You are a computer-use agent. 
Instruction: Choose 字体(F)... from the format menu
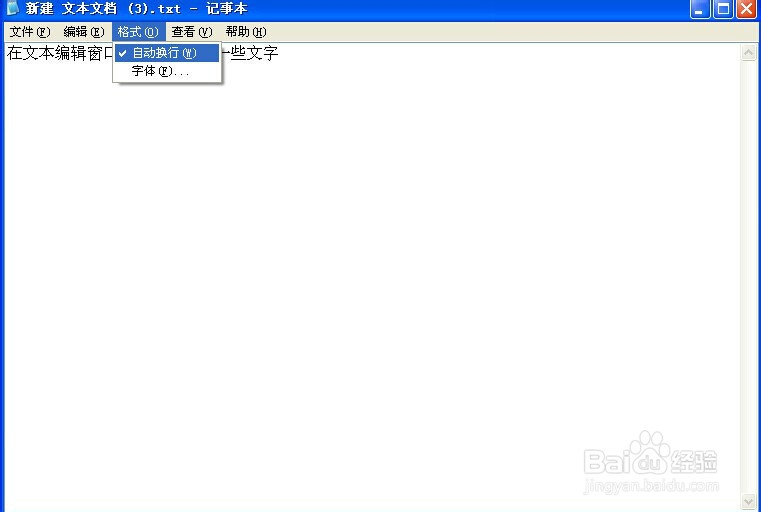167,71
